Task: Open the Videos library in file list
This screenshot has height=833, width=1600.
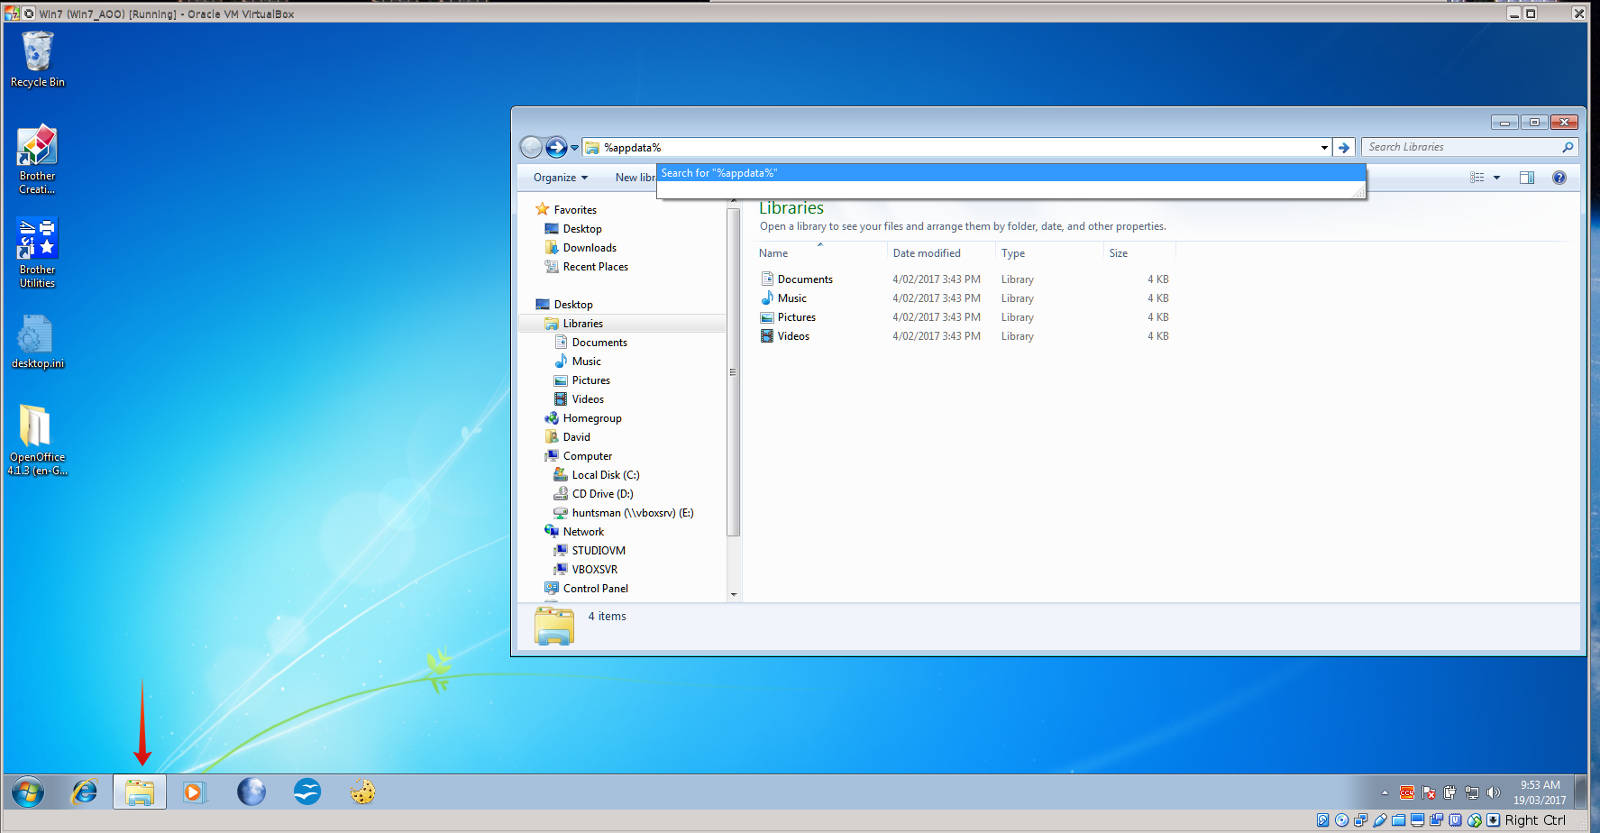Action: [794, 336]
